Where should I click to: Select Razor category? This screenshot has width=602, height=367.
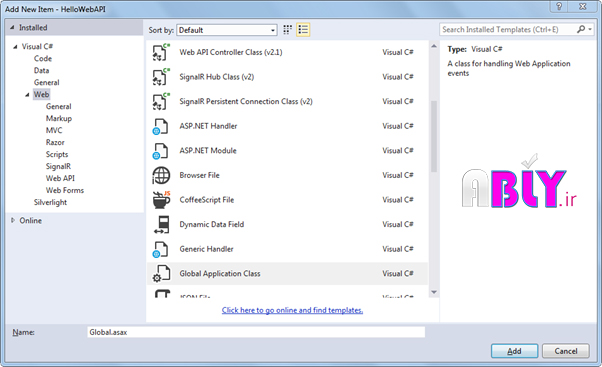55,142
